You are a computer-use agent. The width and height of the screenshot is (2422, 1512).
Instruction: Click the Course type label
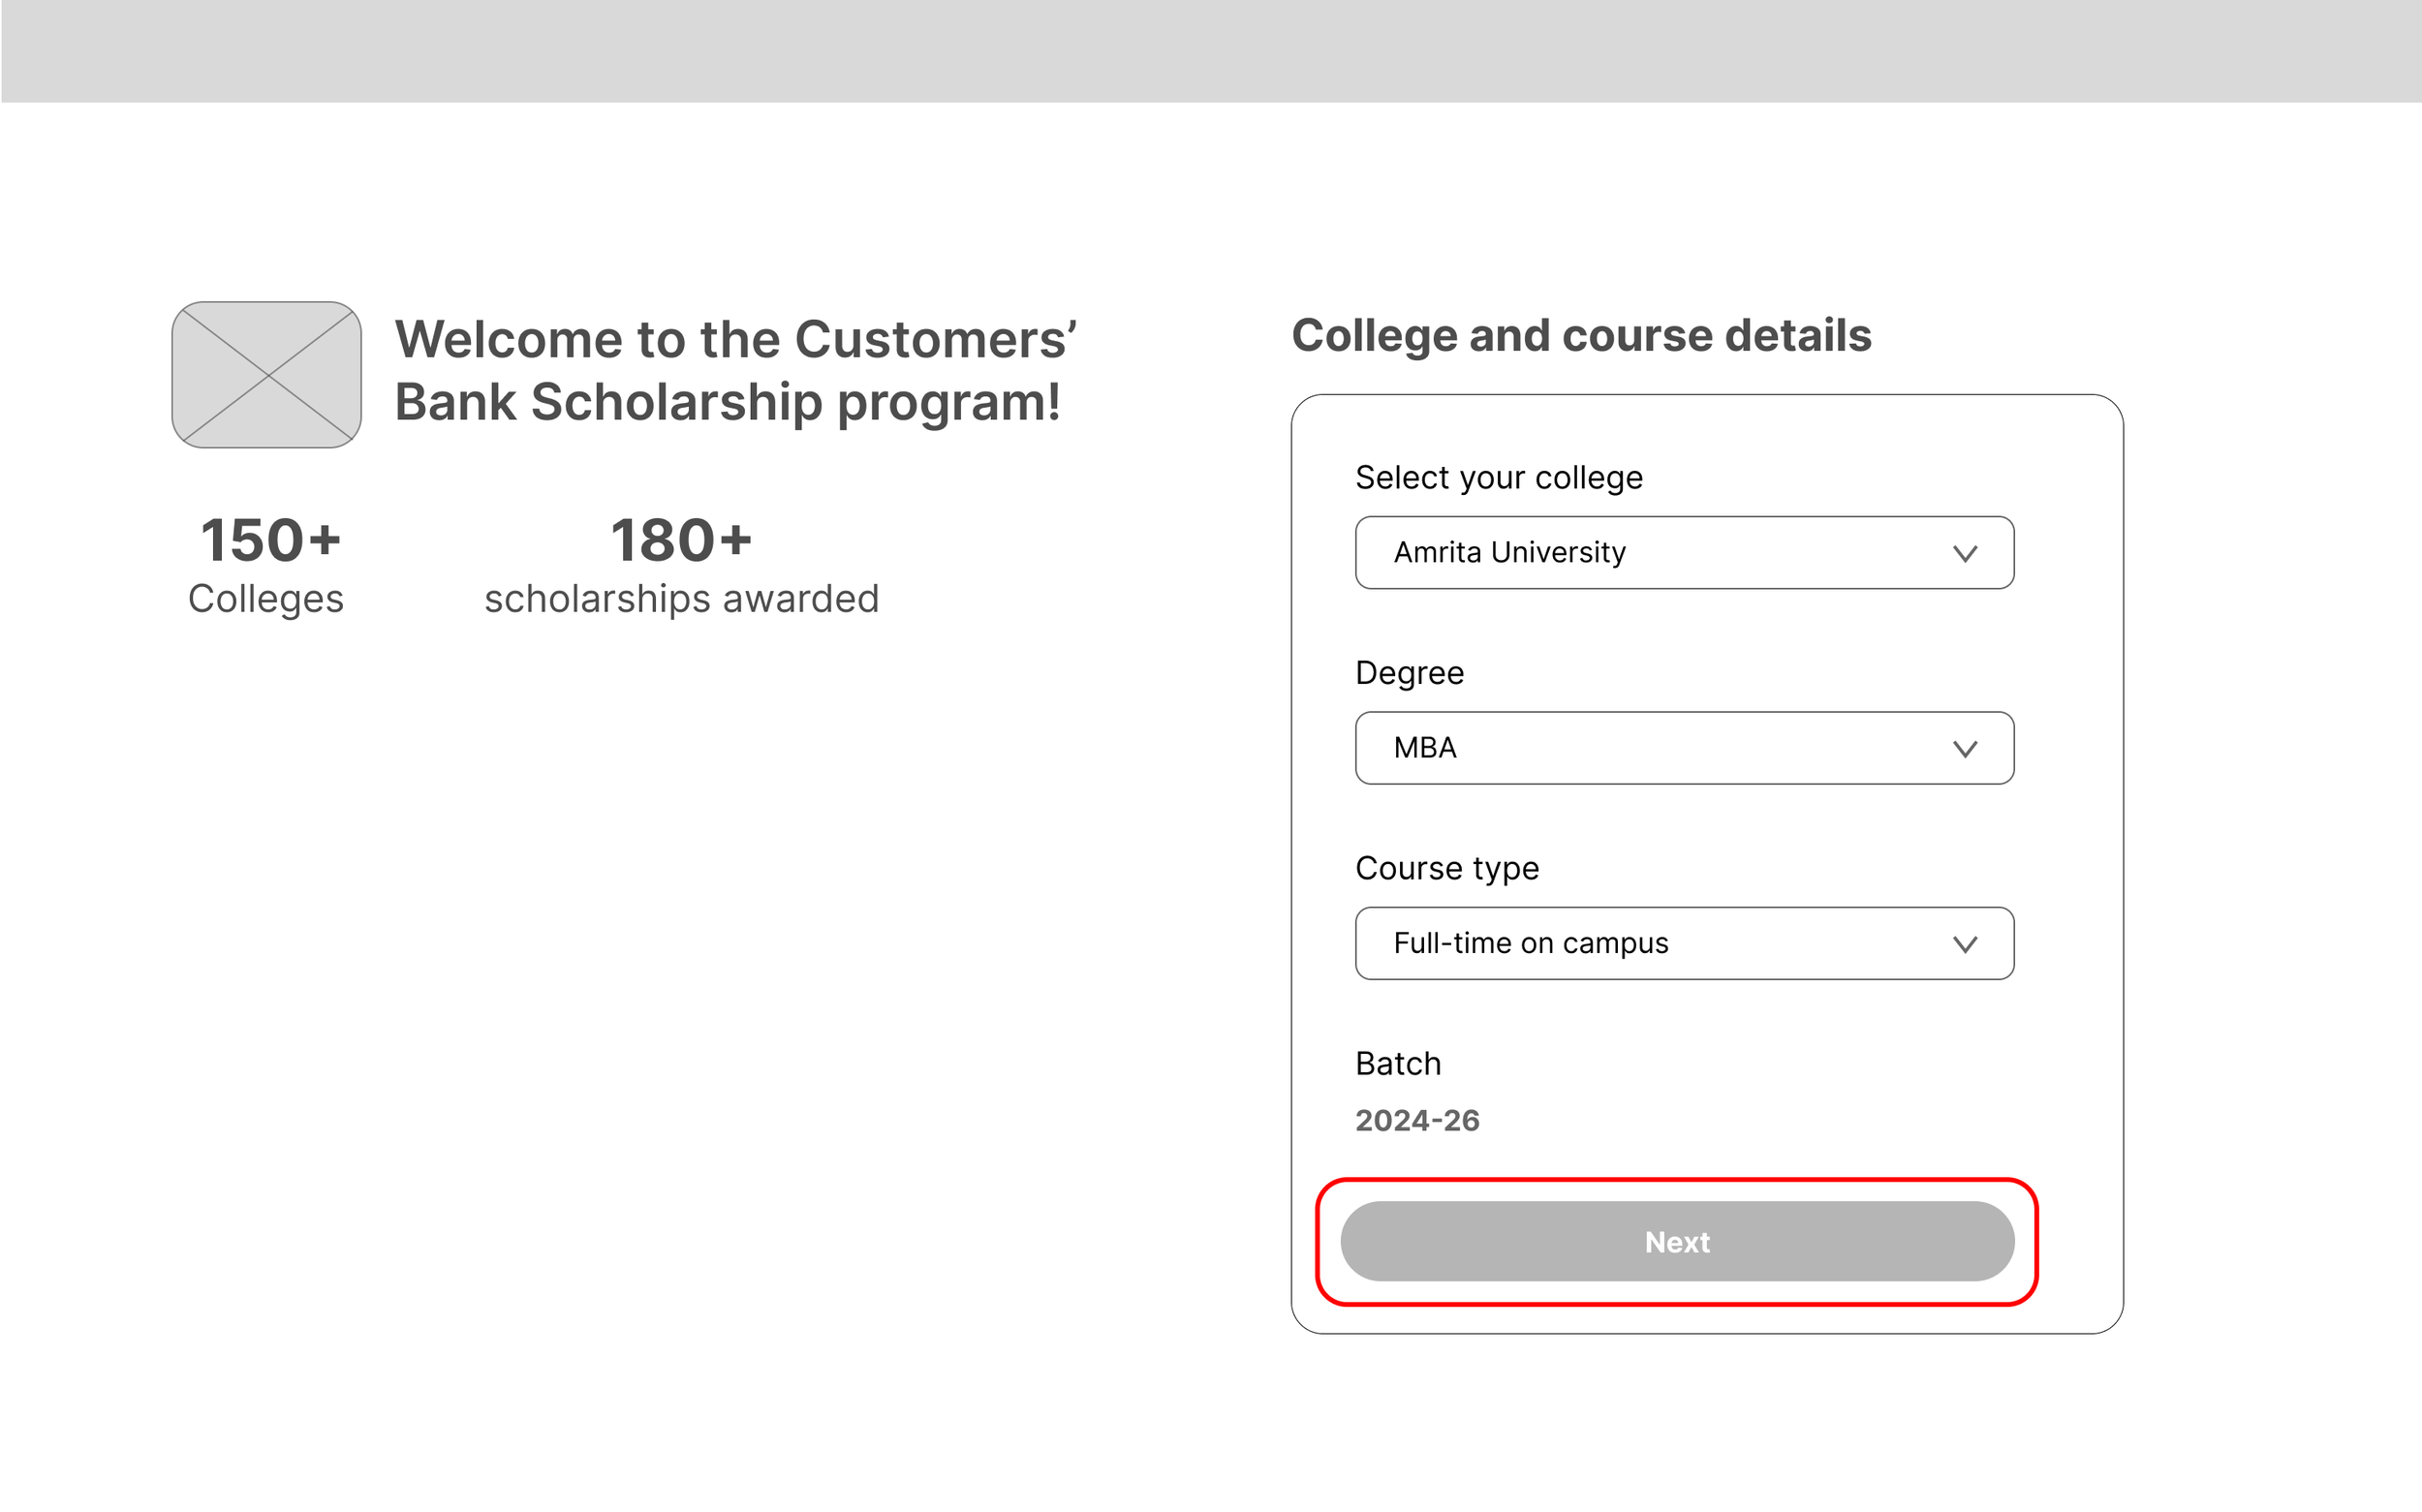pos(1446,868)
